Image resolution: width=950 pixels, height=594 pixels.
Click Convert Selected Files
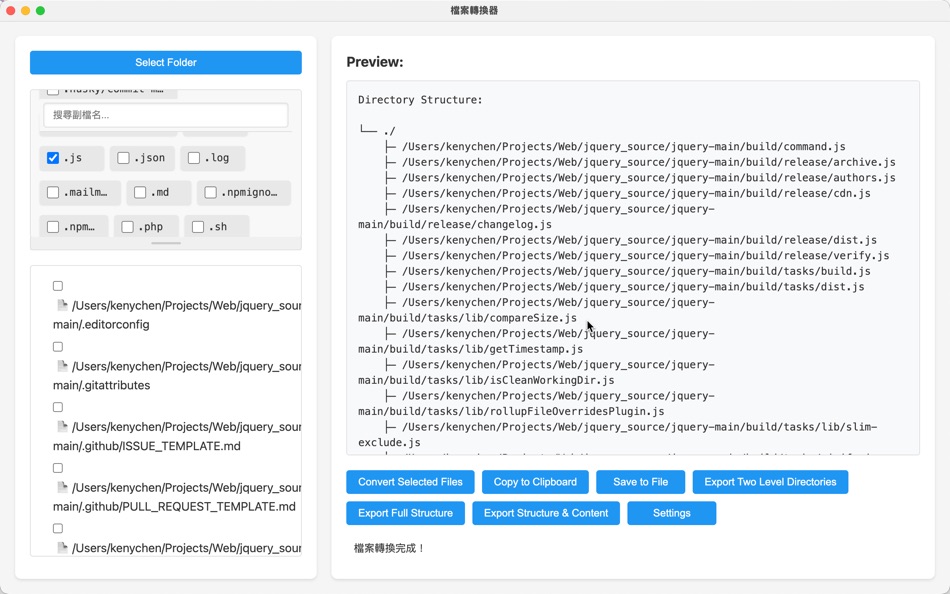tap(410, 482)
